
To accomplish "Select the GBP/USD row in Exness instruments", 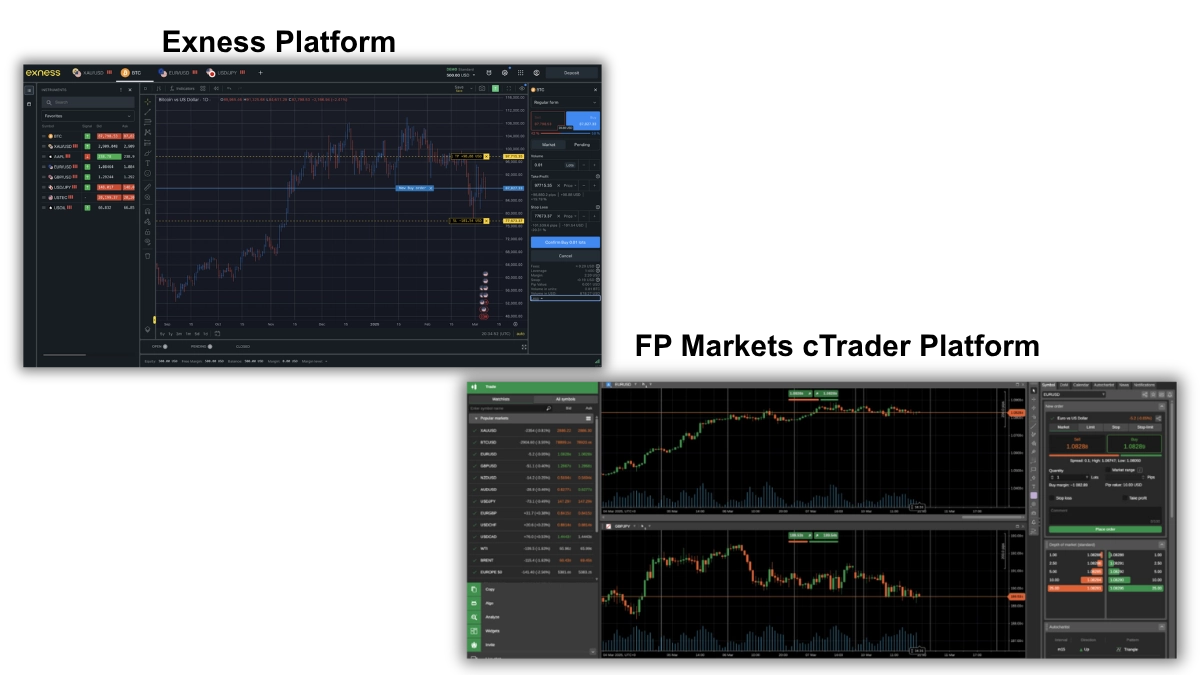I will pyautogui.click(x=88, y=177).
